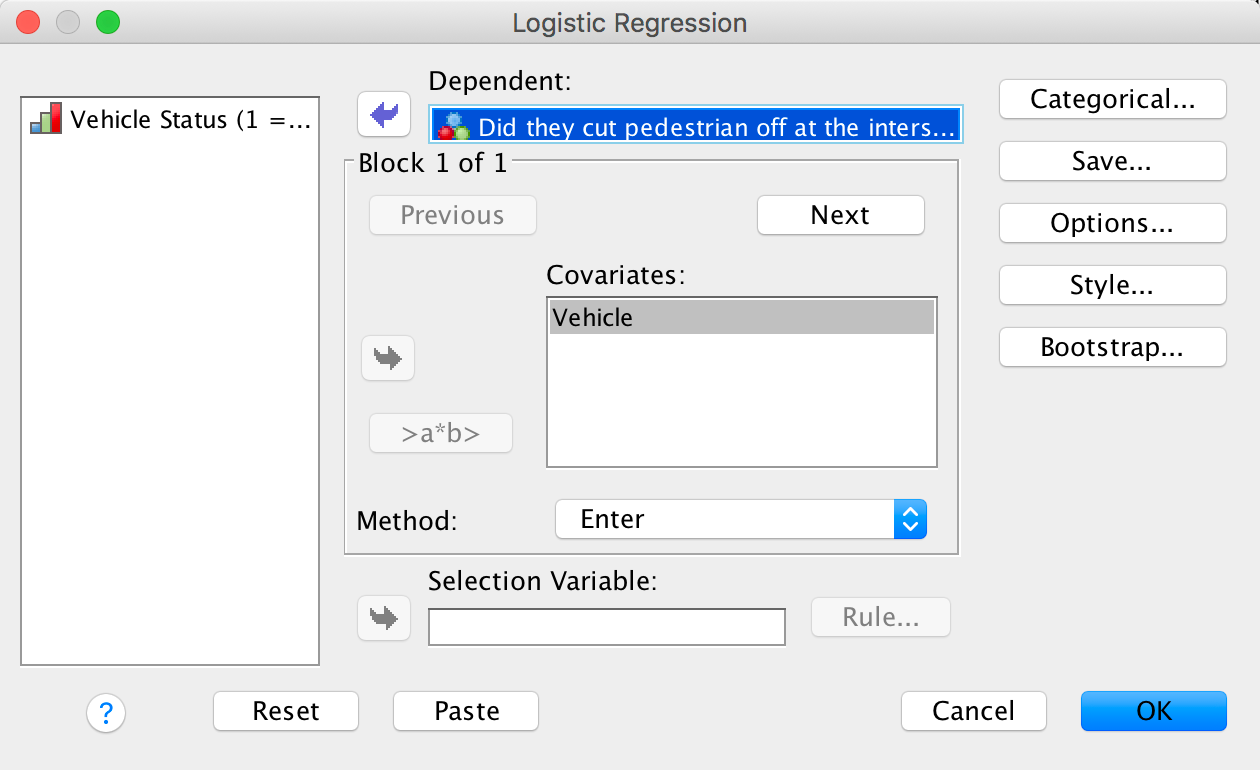The width and height of the screenshot is (1260, 770).
Task: Select Vehicle in the Covariates list
Action: click(x=741, y=318)
